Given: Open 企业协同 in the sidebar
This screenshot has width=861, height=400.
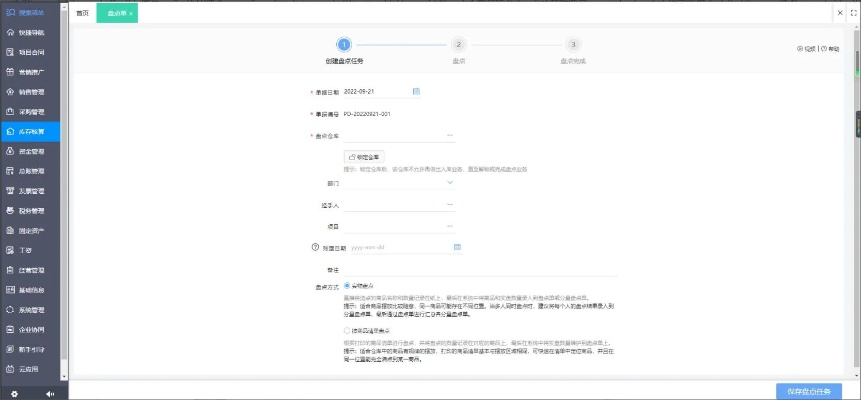Looking at the screenshot, I should click(x=30, y=330).
